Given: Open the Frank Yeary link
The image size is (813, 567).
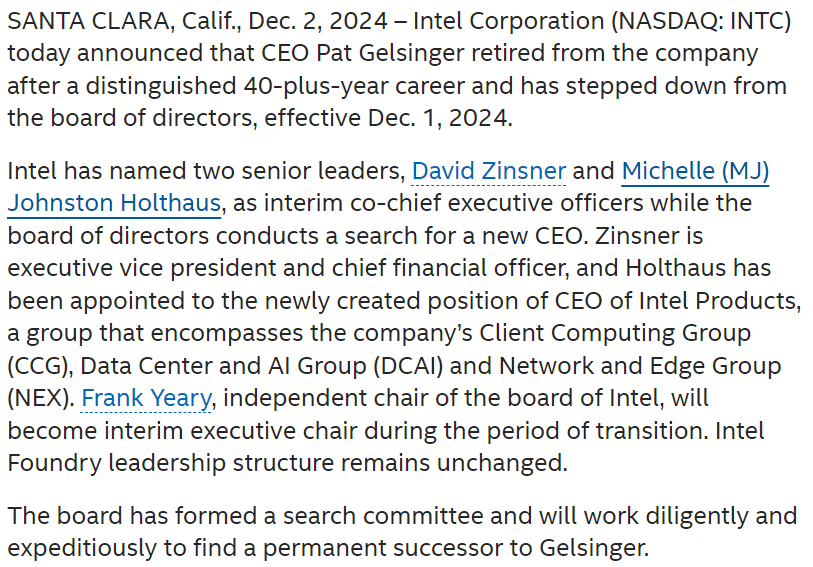Looking at the screenshot, I should coord(146,398).
